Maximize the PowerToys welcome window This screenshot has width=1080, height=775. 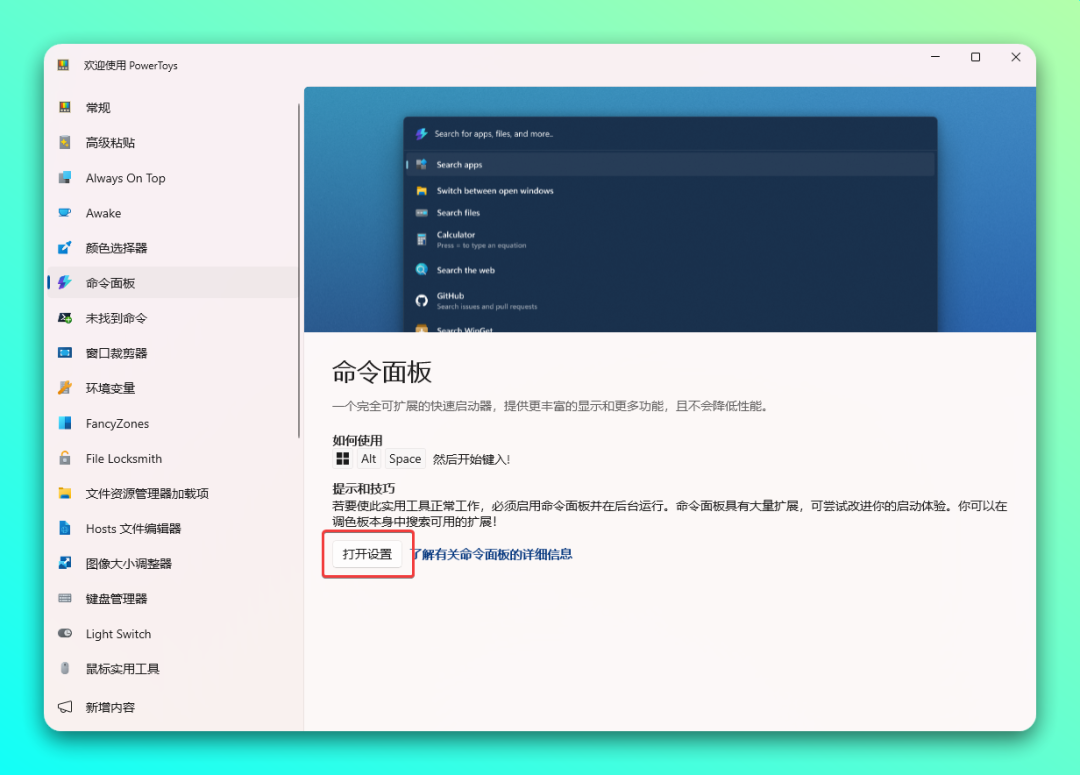click(975, 58)
